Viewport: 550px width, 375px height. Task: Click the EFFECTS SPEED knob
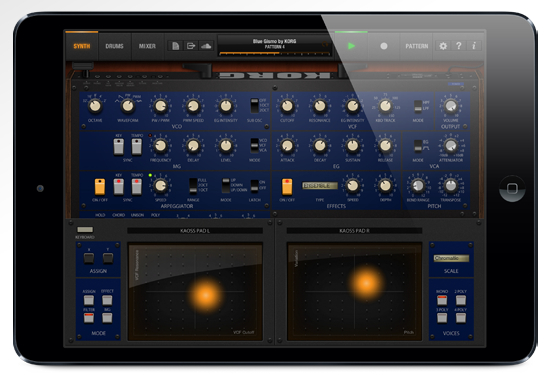[x=353, y=186]
